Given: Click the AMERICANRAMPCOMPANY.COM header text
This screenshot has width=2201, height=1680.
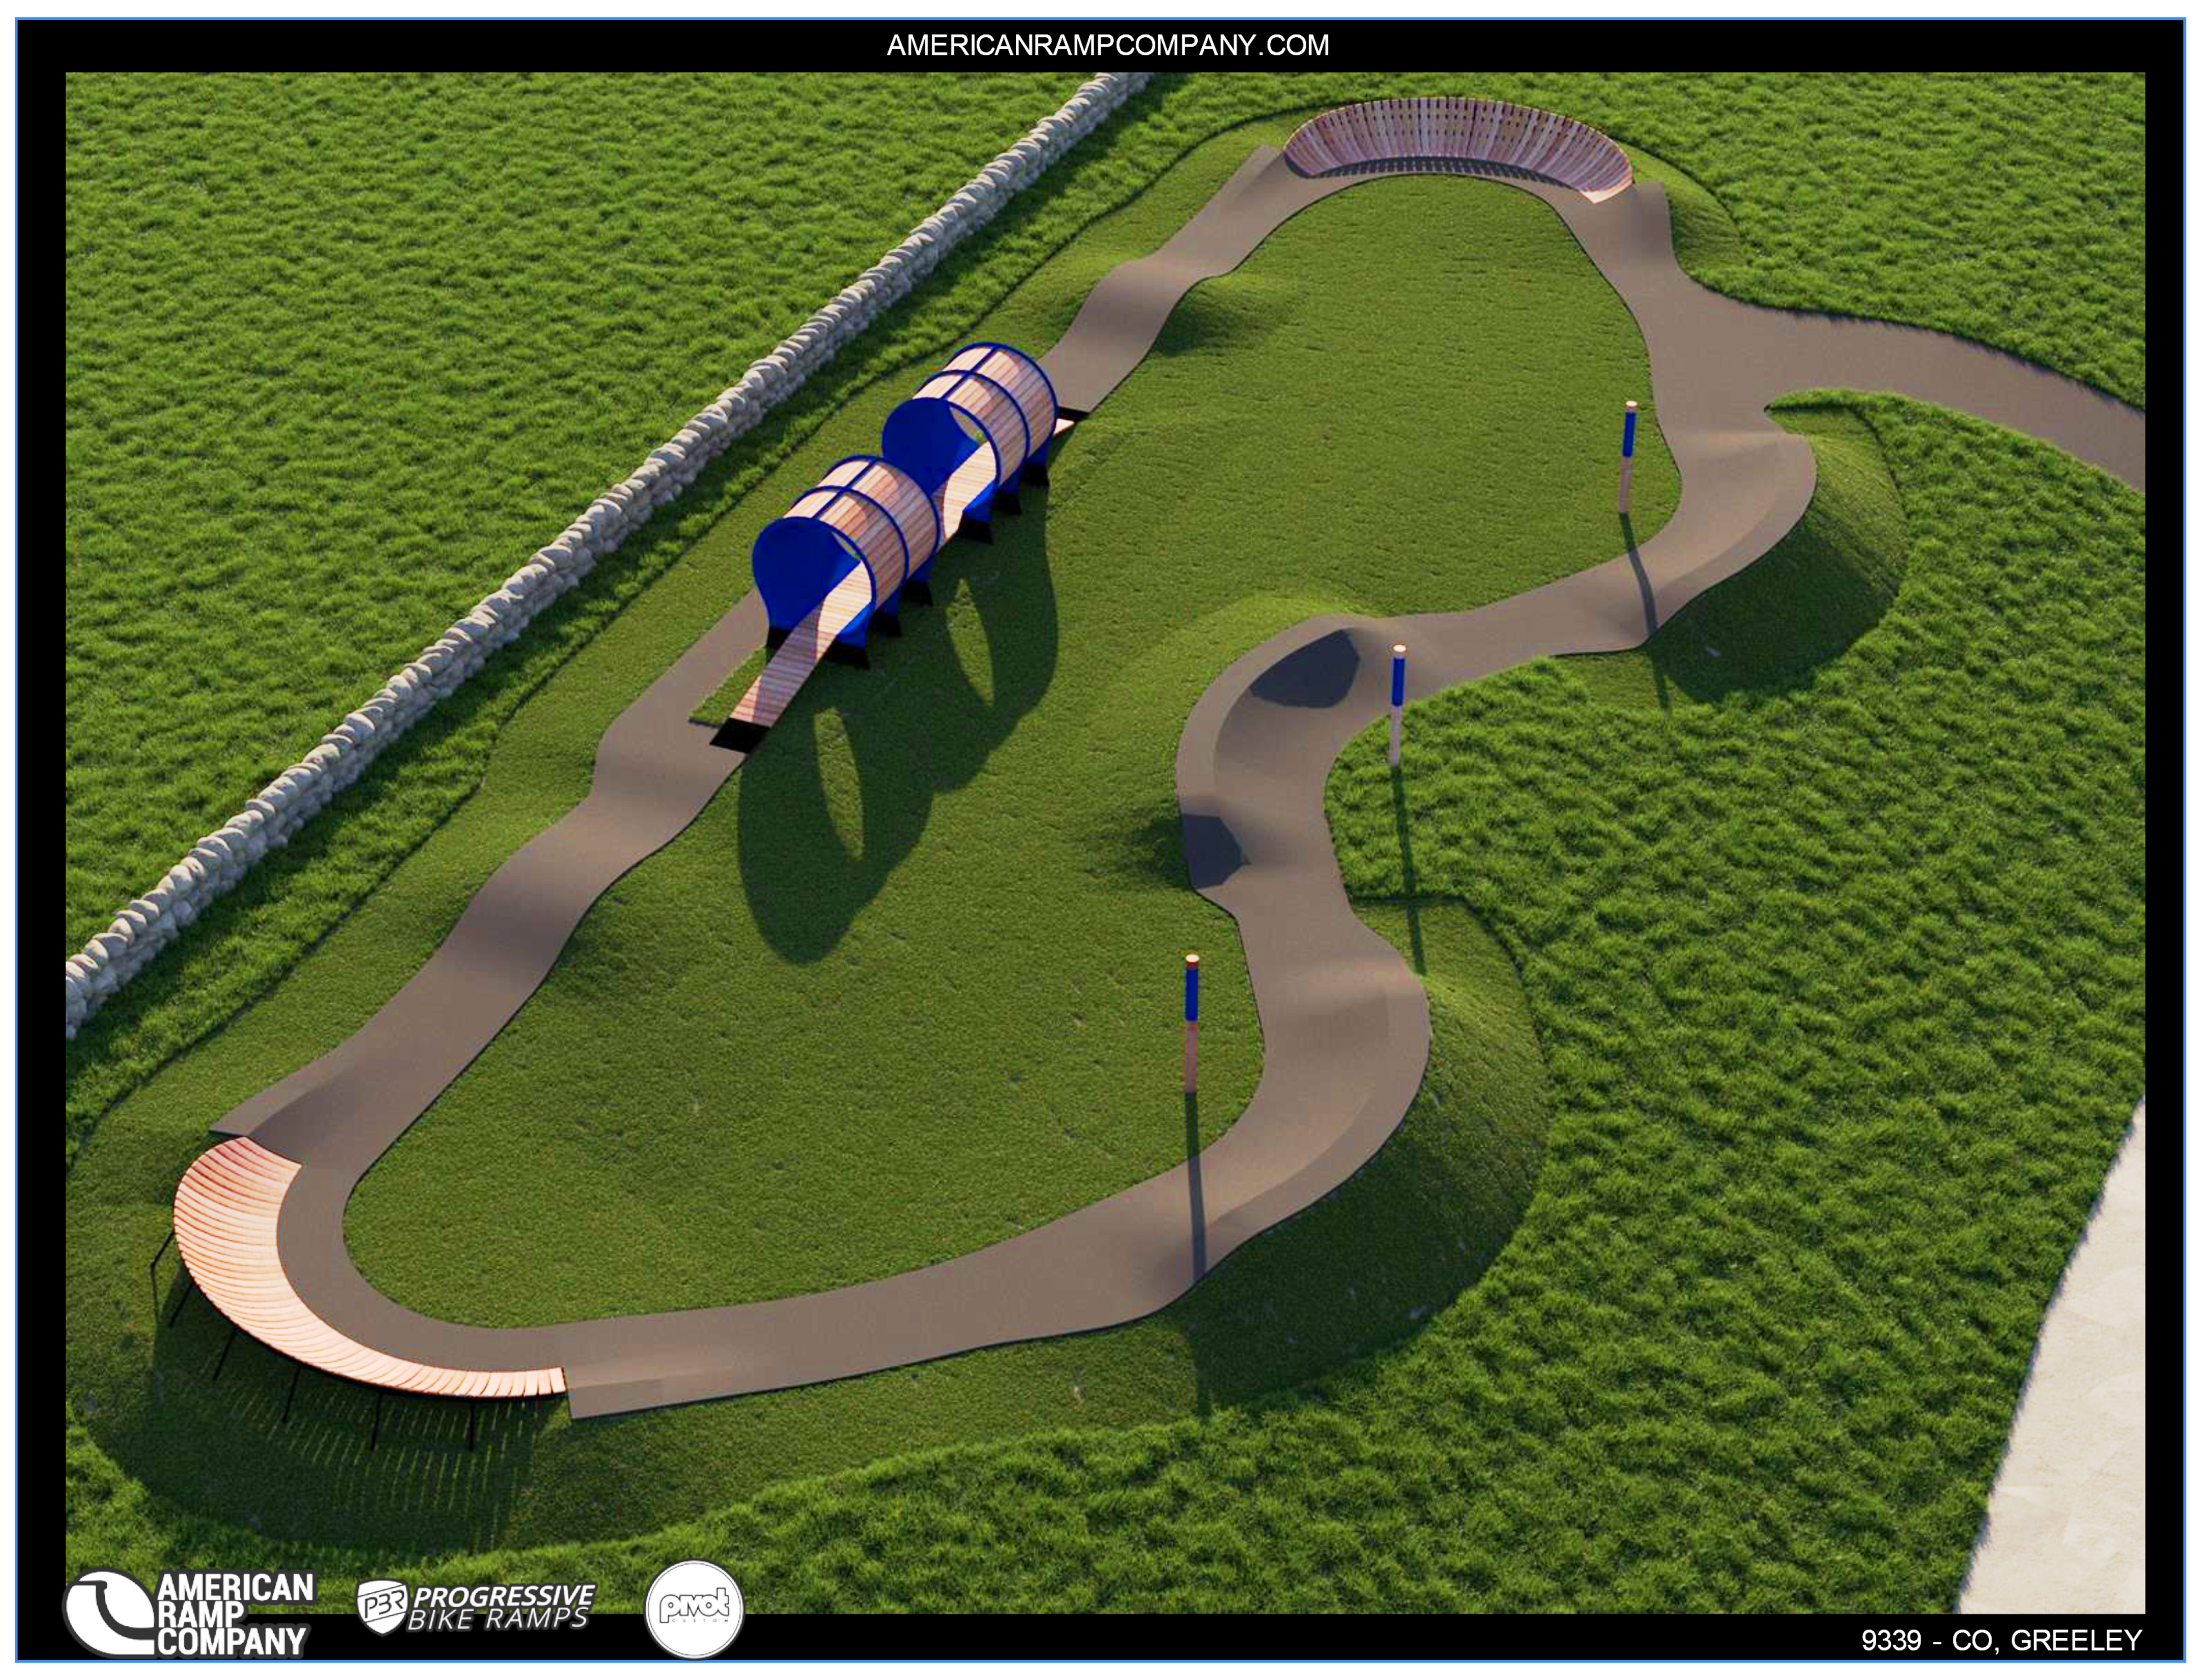Looking at the screenshot, I should 1107,45.
